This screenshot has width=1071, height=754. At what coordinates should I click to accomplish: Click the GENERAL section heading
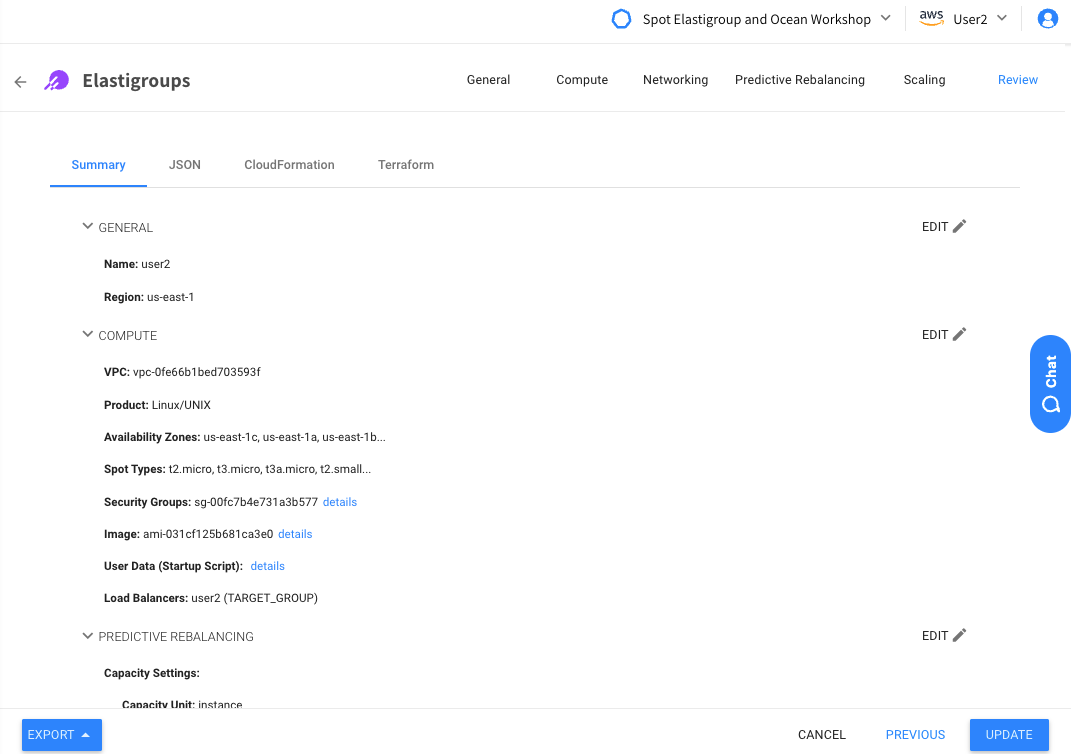[x=126, y=227]
